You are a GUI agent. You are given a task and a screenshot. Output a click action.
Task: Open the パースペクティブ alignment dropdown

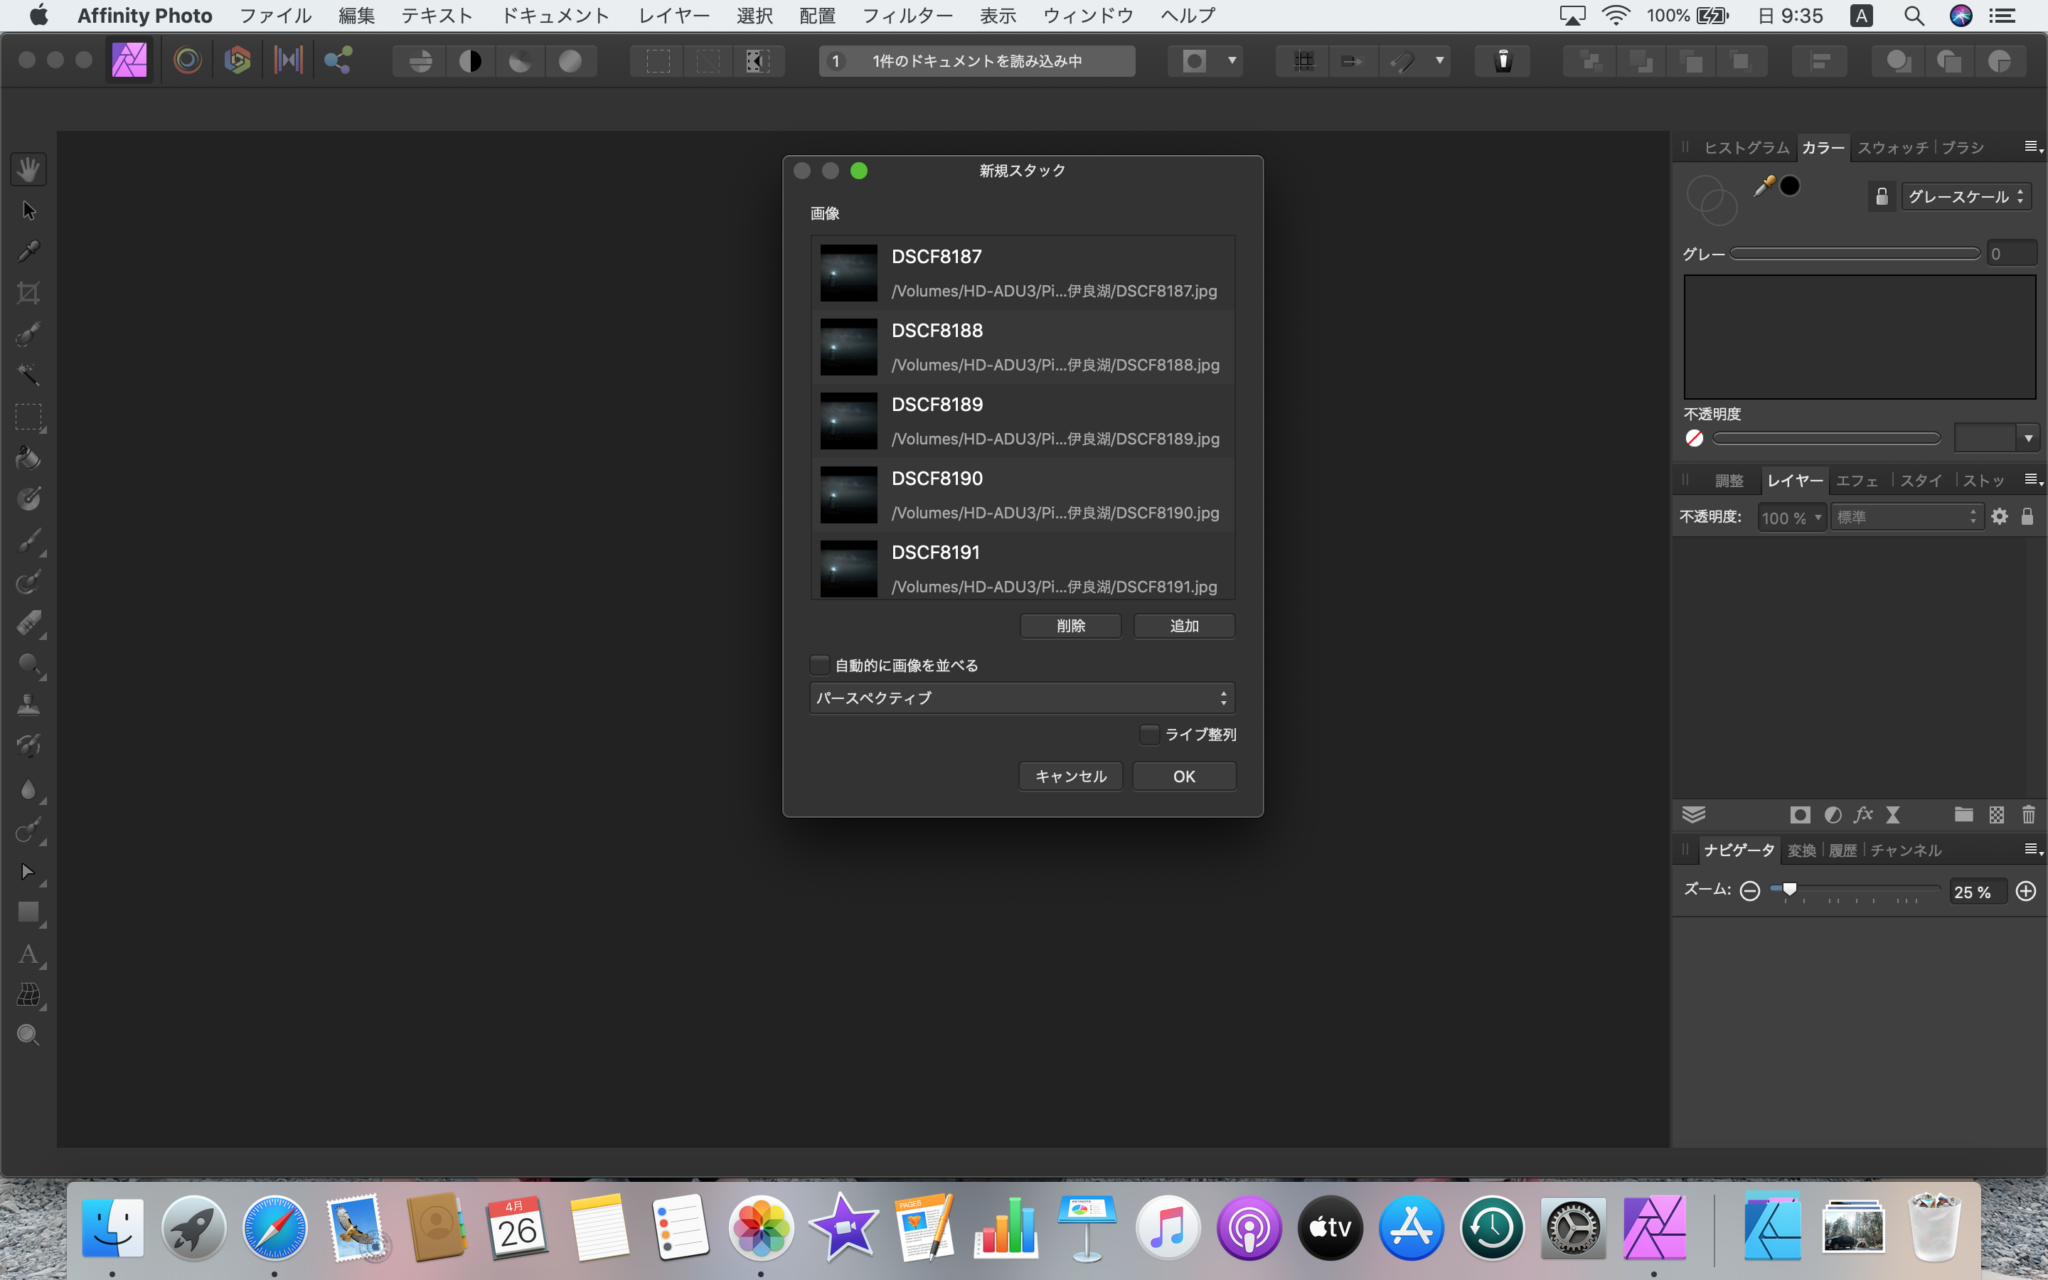pyautogui.click(x=1022, y=698)
